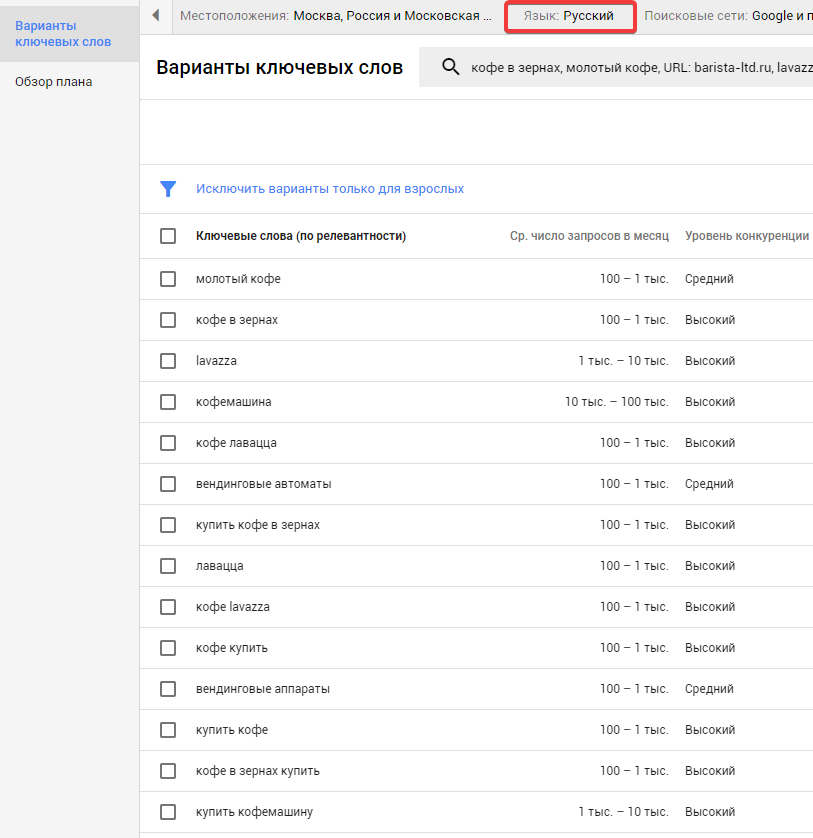Open the Местоположения location setting
813x838 pixels.
tap(335, 17)
